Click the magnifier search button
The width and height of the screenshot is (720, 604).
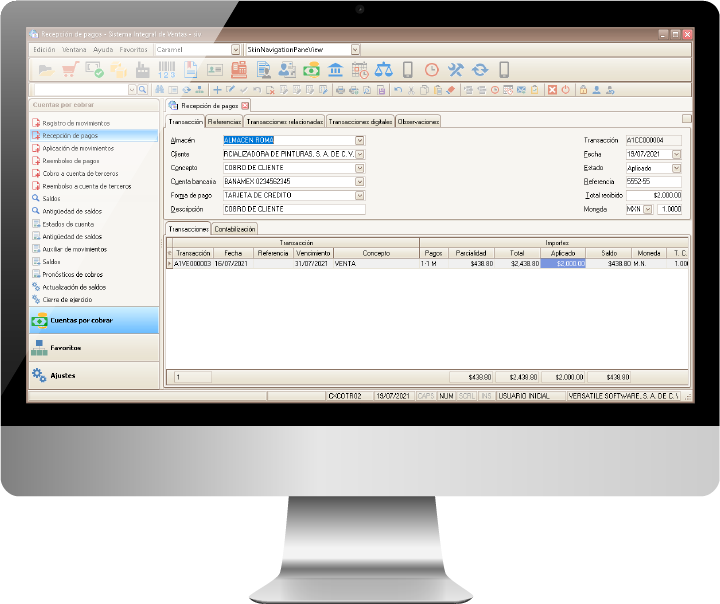(x=142, y=90)
